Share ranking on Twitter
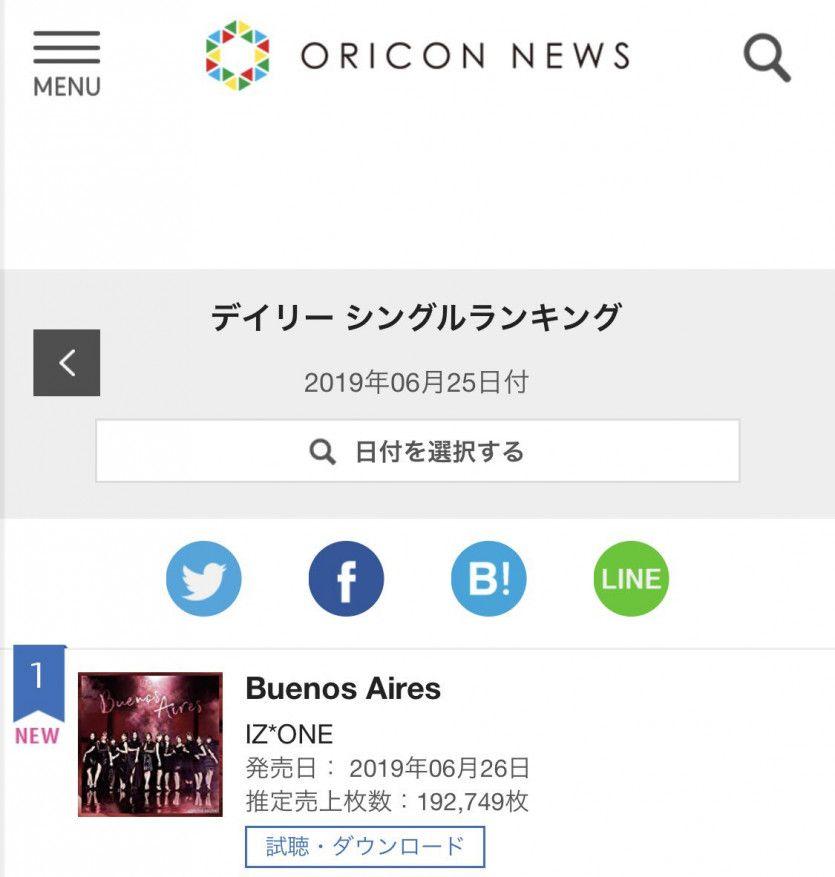835x877 pixels. pyautogui.click(x=204, y=578)
